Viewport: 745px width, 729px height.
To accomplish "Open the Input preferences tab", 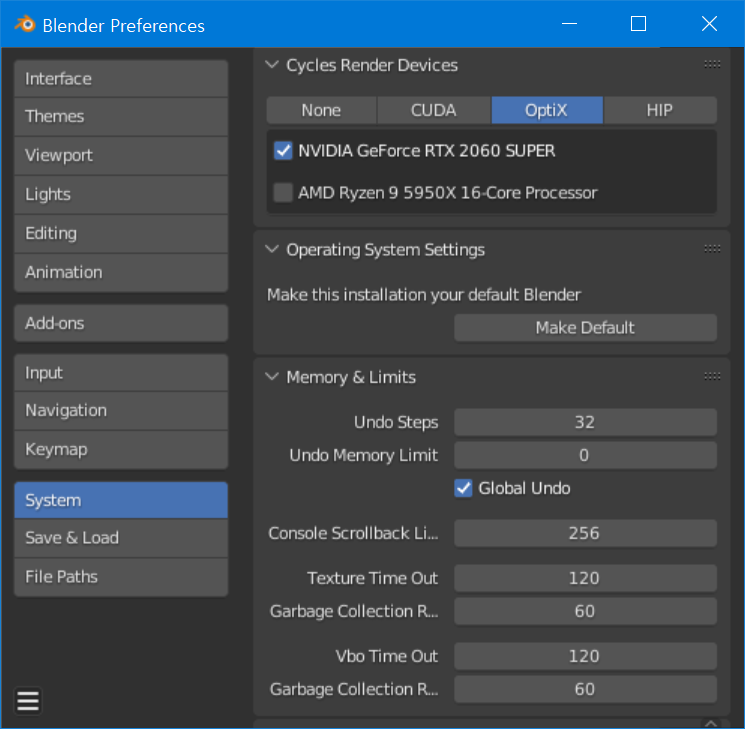I will point(121,373).
